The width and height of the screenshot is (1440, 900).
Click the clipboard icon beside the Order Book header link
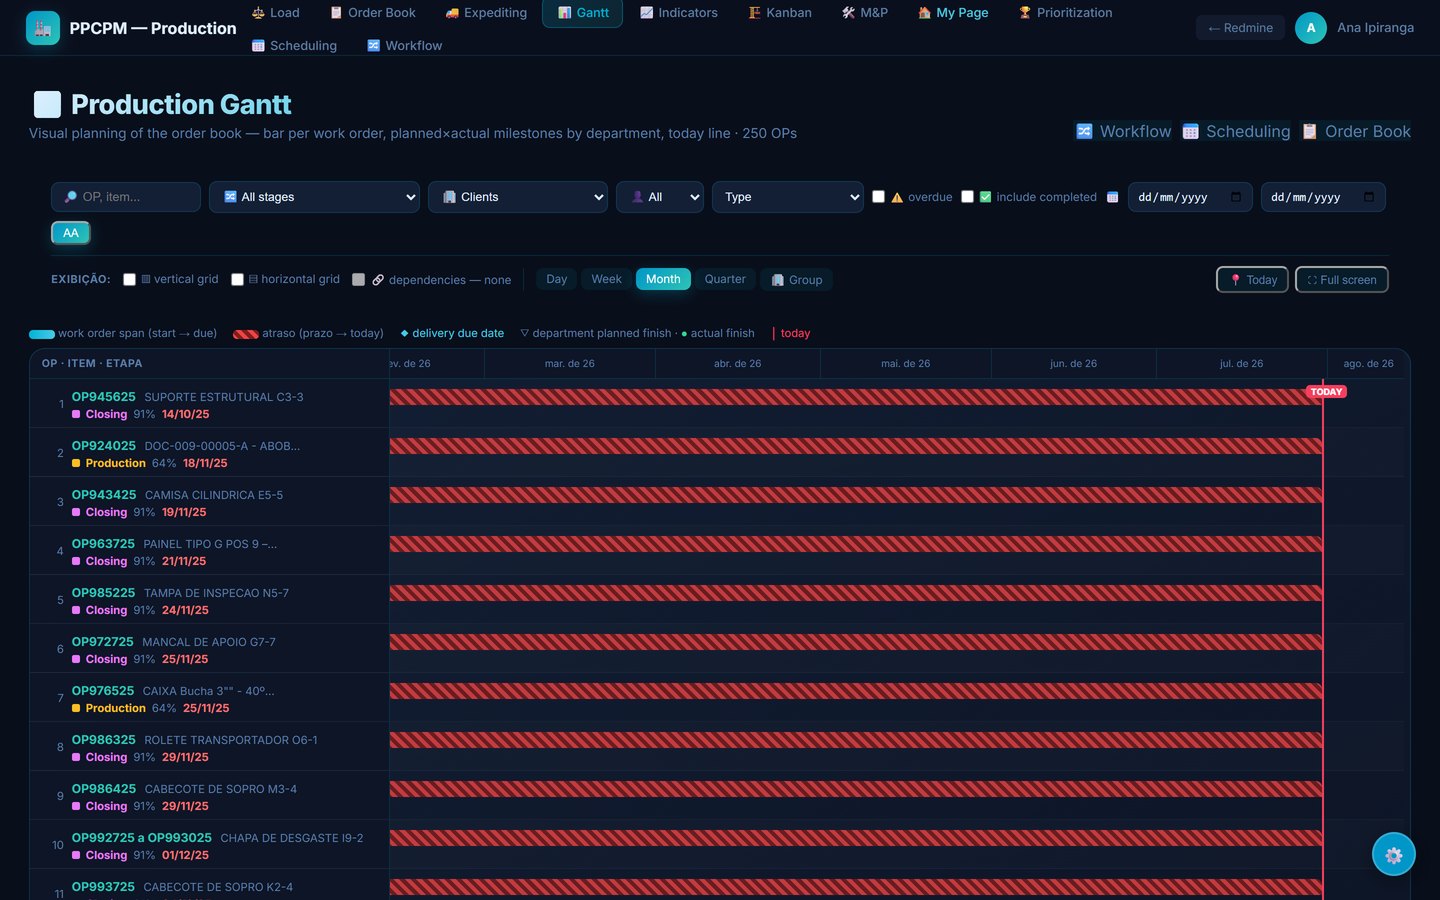(1309, 131)
